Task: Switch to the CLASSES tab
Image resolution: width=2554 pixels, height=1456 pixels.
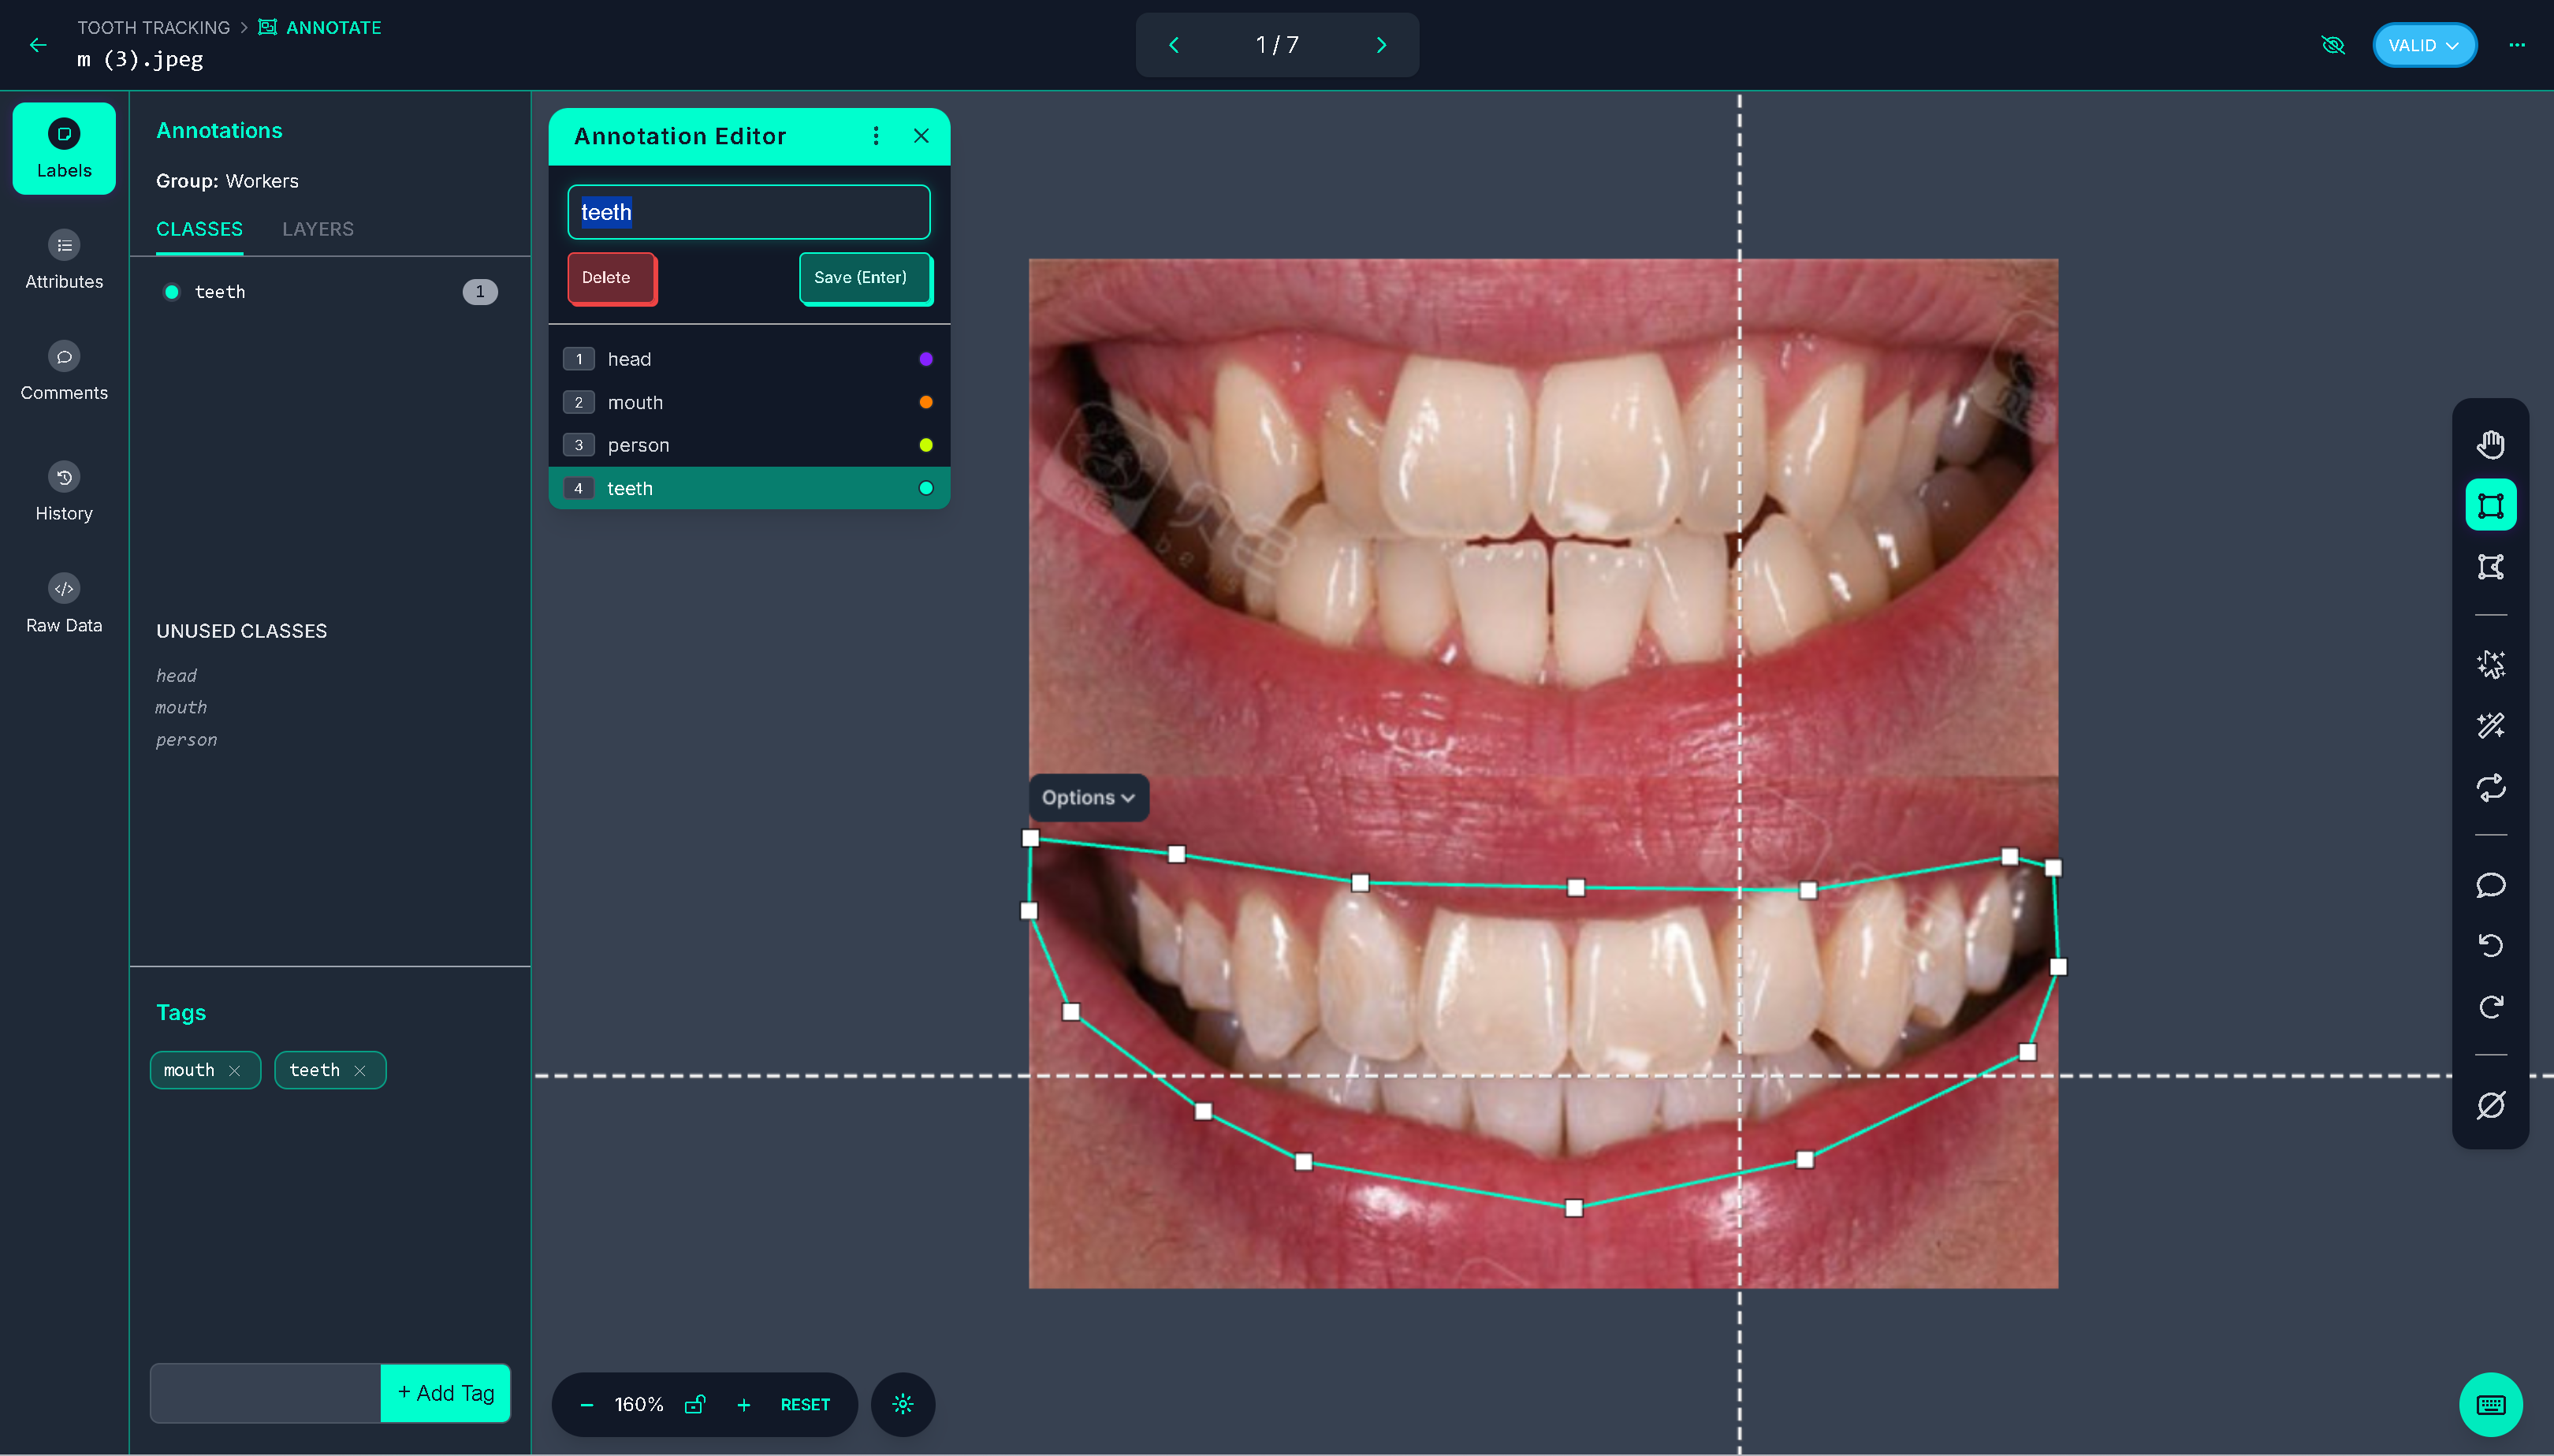Action: (x=199, y=229)
